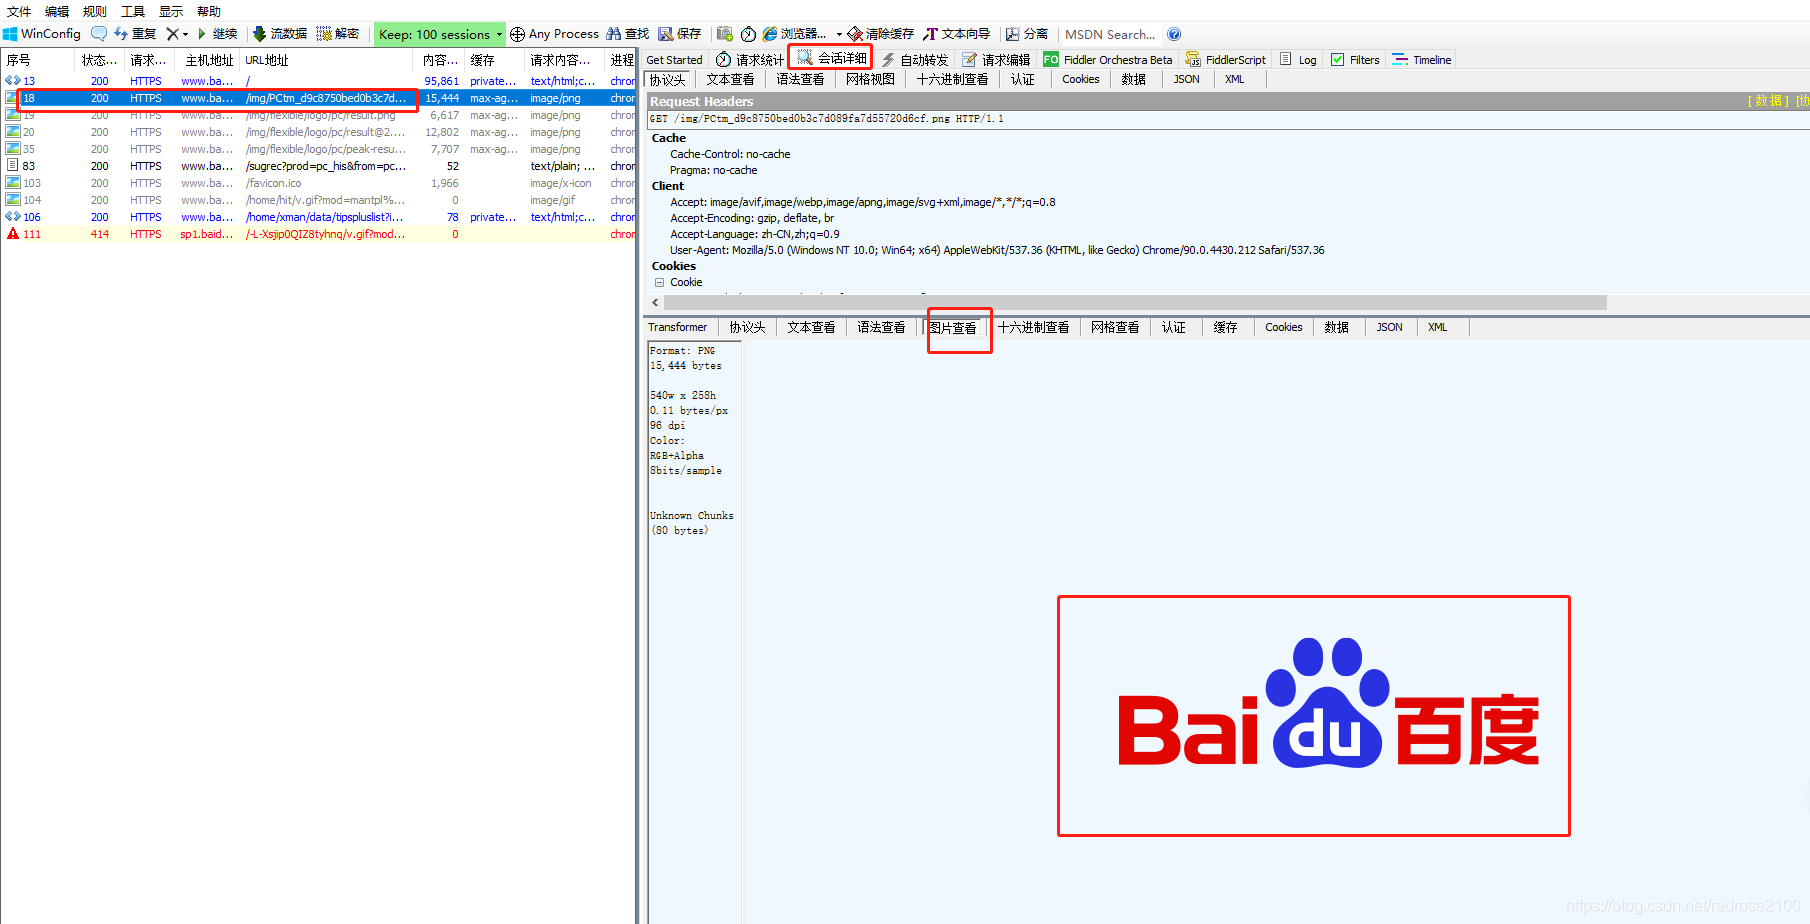Select response 缓存 tab
The width and height of the screenshot is (1810, 924).
click(1225, 327)
